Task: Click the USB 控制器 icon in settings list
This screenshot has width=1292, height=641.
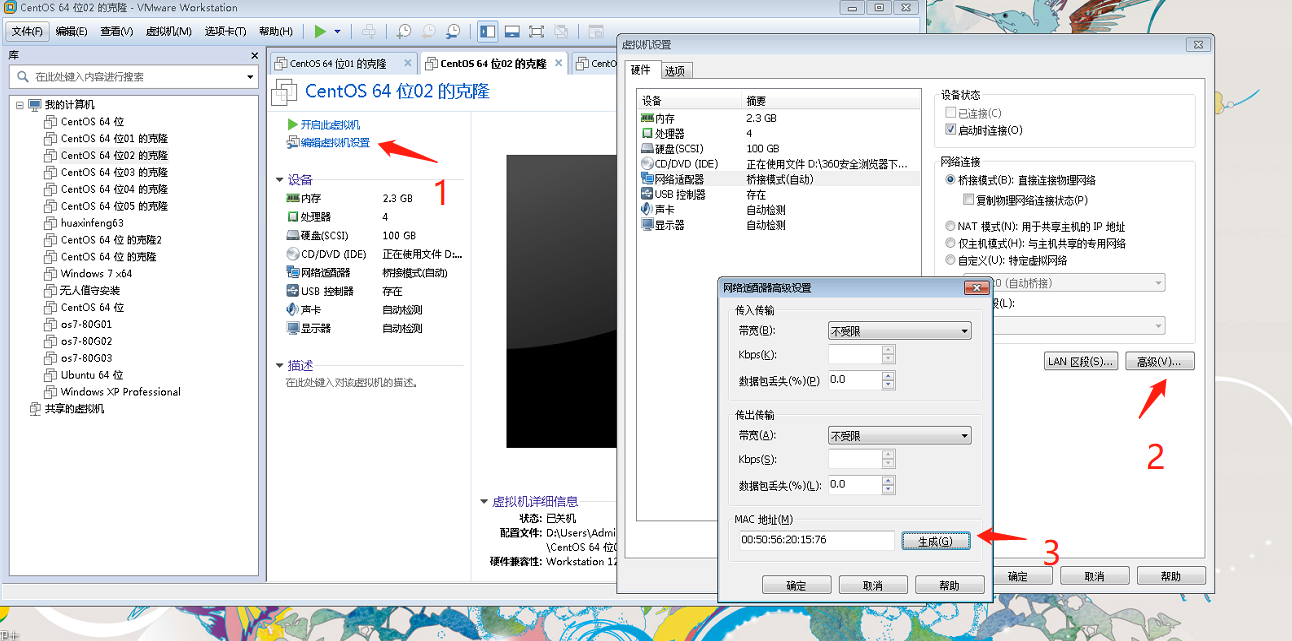Action: 647,194
